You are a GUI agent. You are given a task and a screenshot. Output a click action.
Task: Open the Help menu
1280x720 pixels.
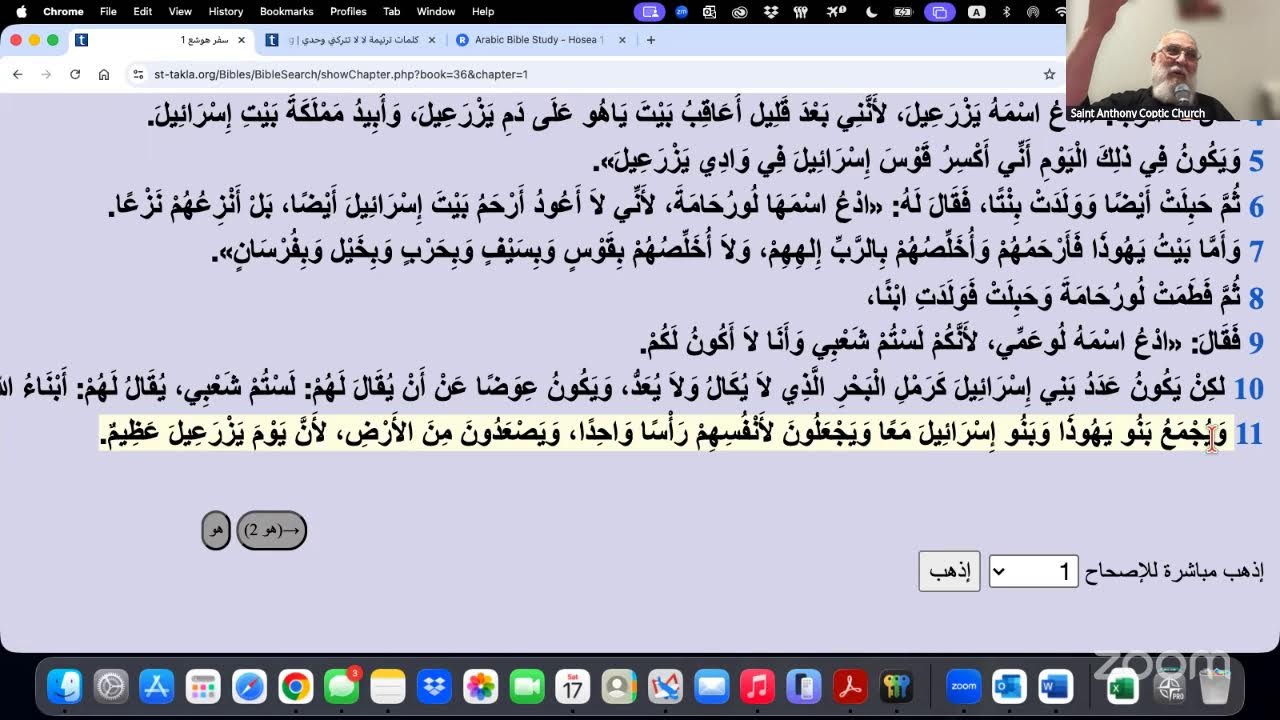pyautogui.click(x=483, y=12)
